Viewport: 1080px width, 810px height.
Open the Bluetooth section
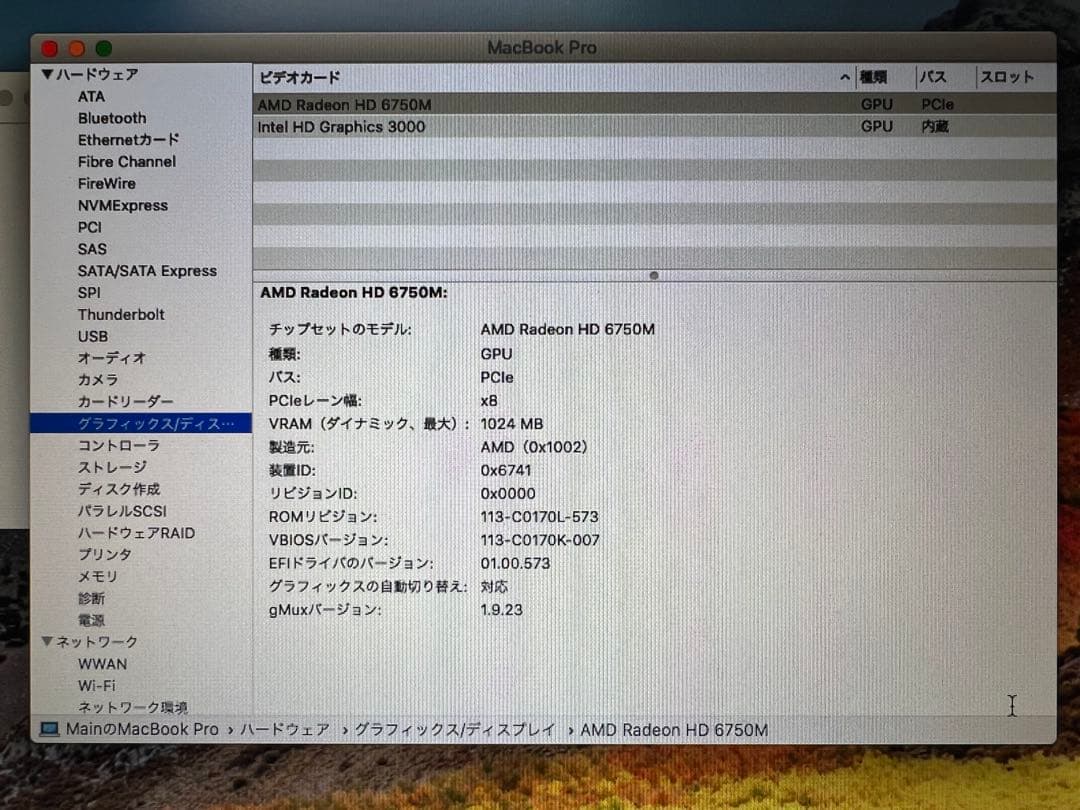[x=111, y=118]
